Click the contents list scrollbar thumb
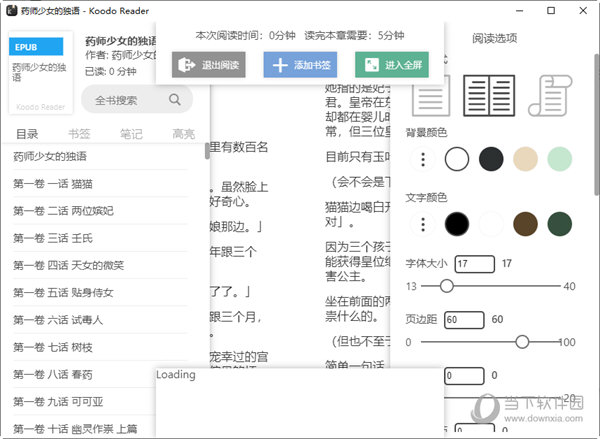The image size is (600, 439). click(x=207, y=150)
